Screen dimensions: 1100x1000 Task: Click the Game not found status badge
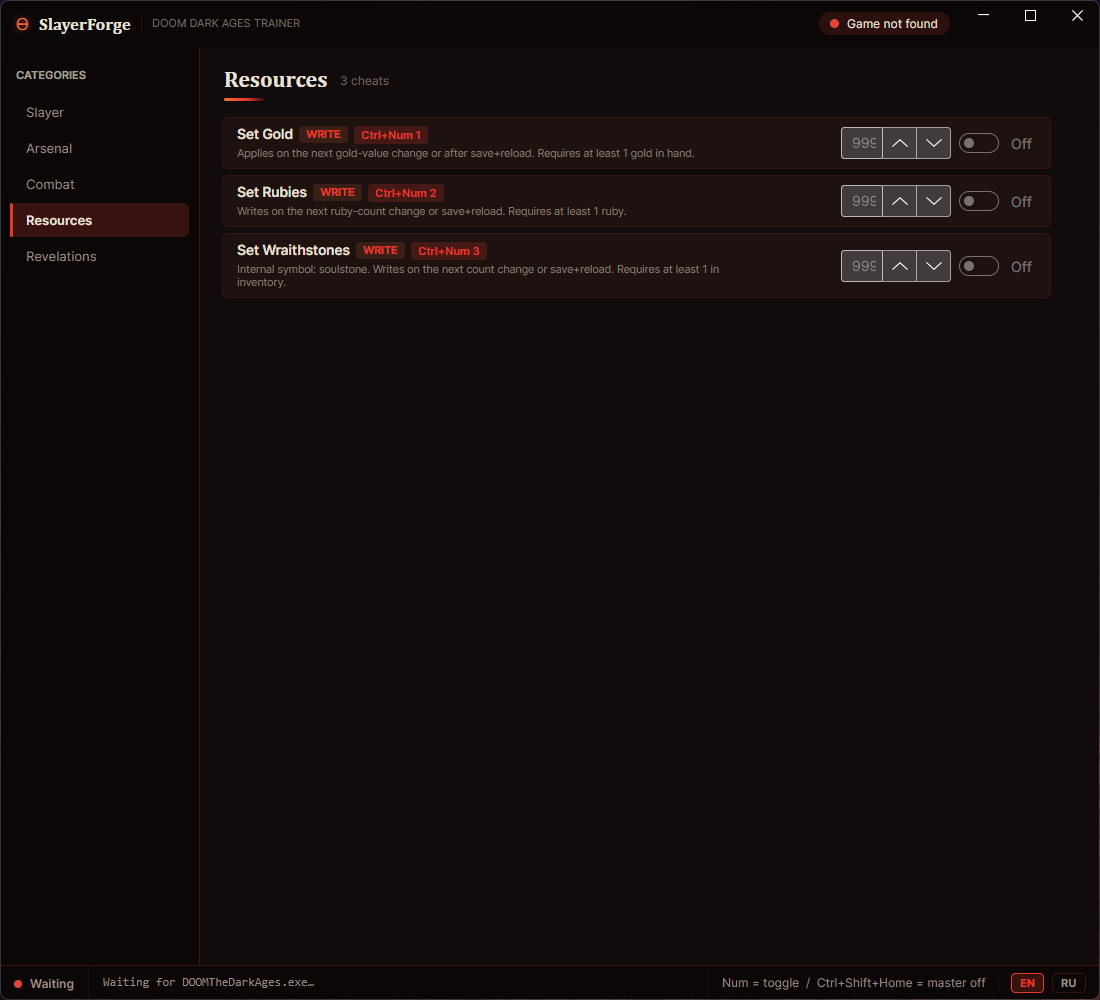[x=884, y=24]
